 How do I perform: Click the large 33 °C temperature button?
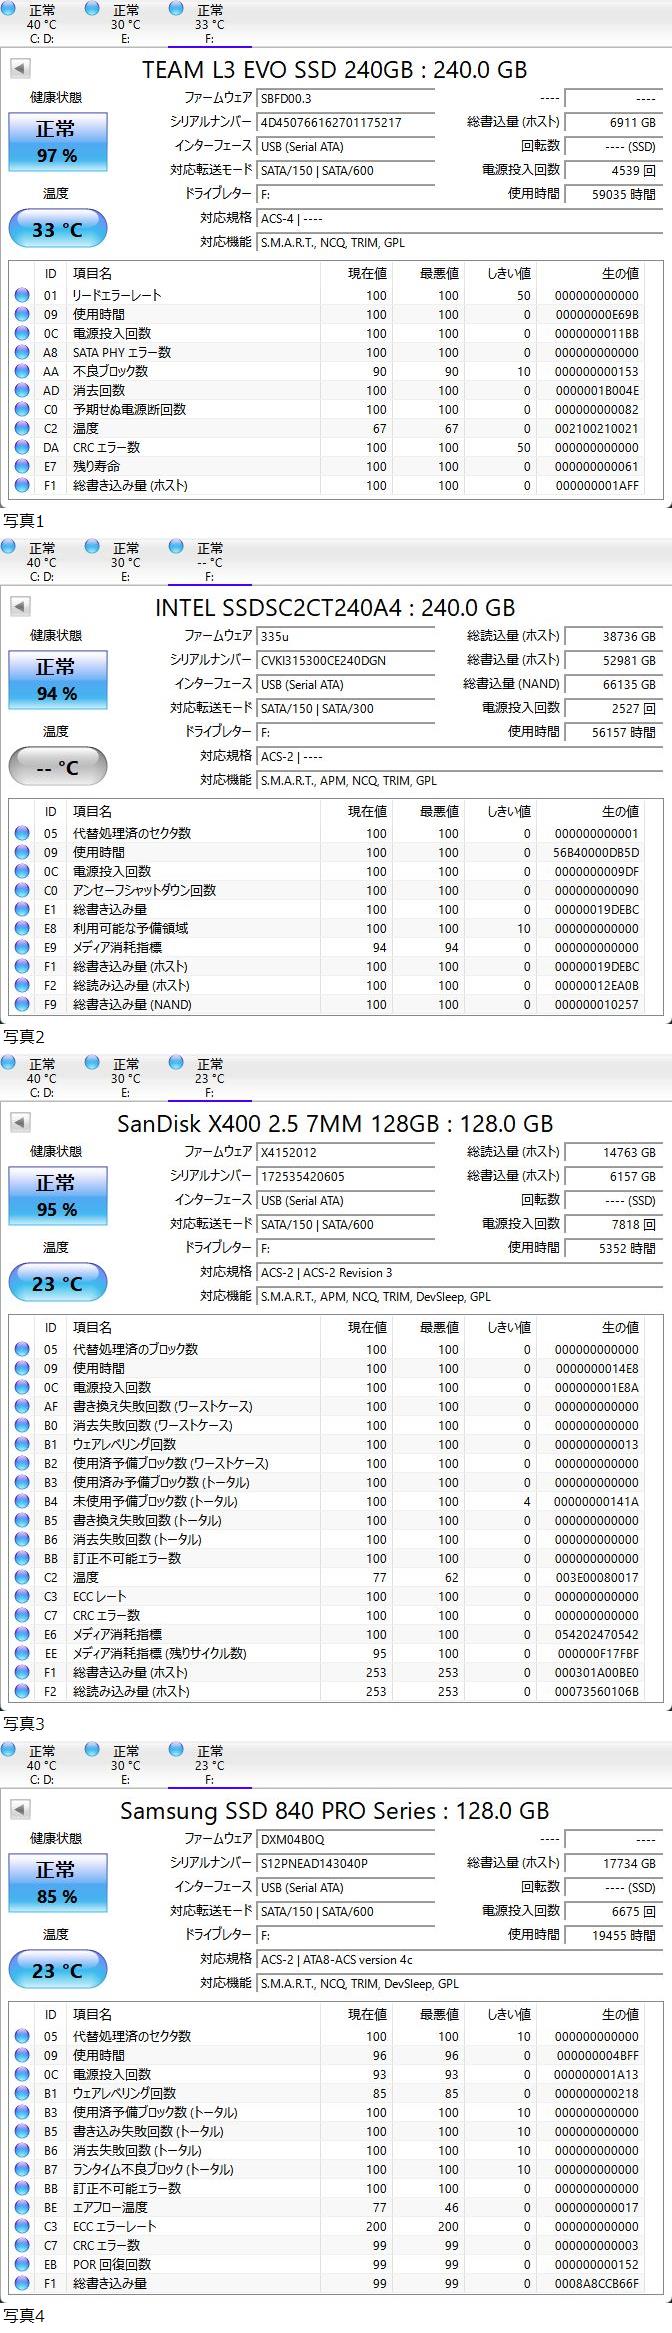(x=57, y=229)
